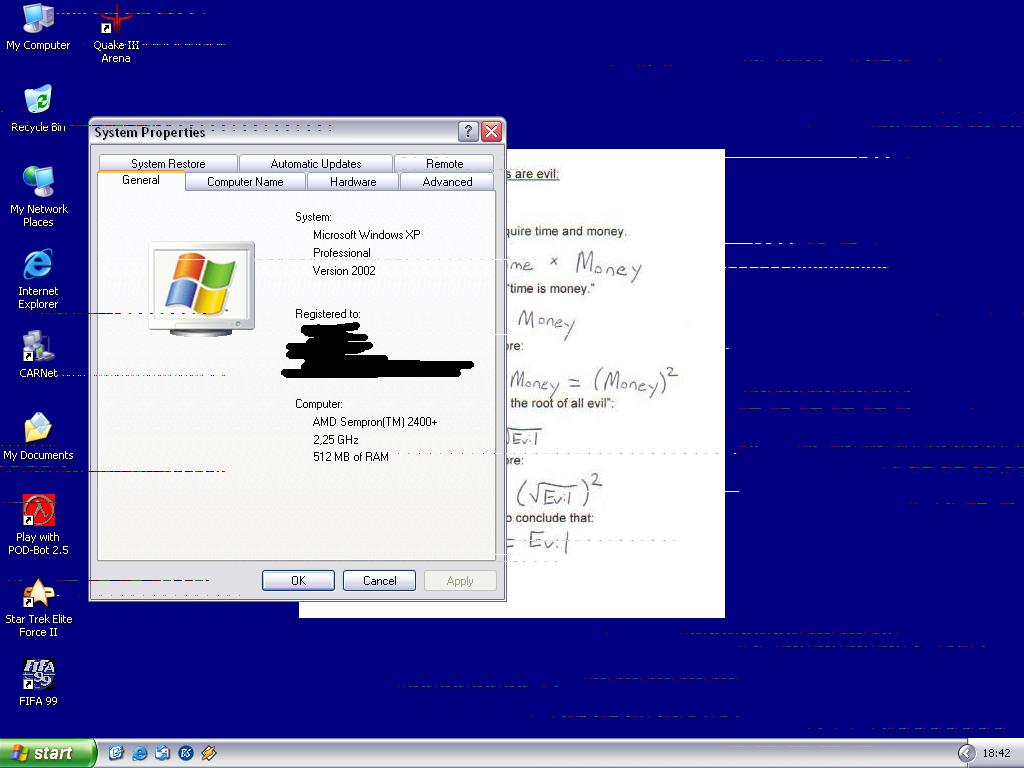Select the General tab

pyautogui.click(x=140, y=180)
